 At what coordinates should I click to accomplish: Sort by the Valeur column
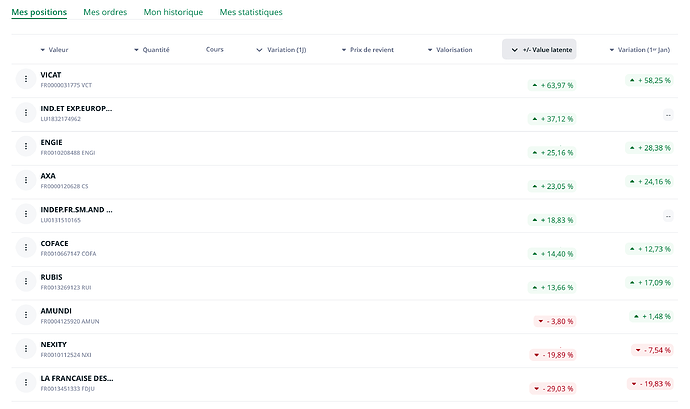[x=54, y=50]
